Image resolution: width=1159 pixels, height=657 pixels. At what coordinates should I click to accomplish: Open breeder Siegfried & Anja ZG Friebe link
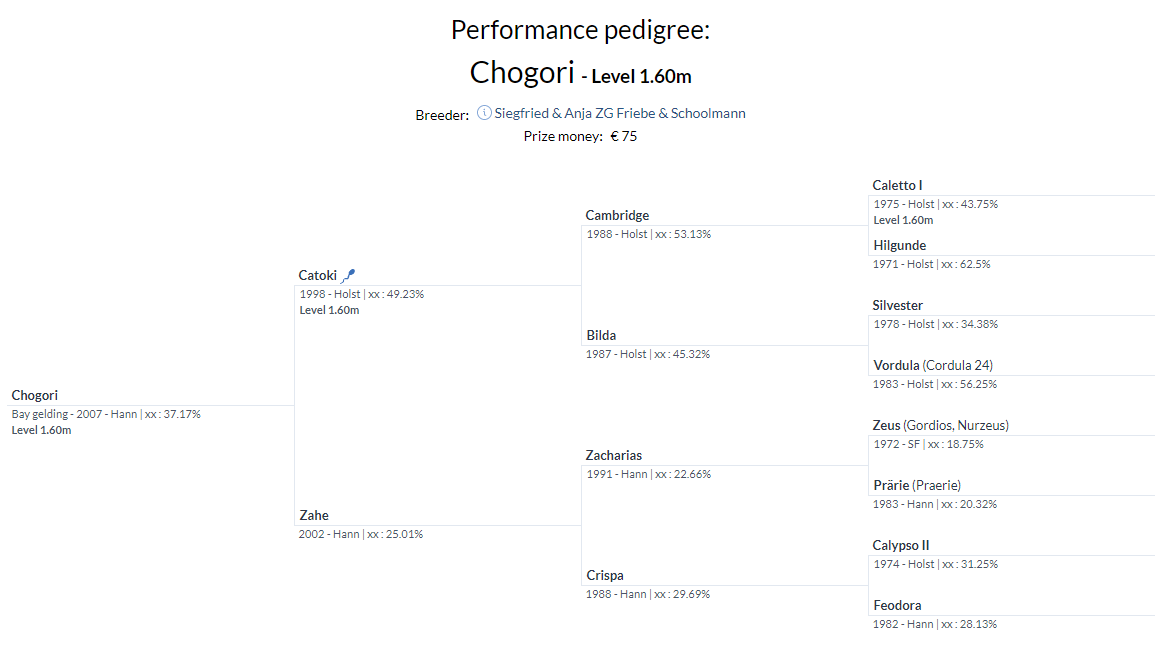[x=620, y=113]
